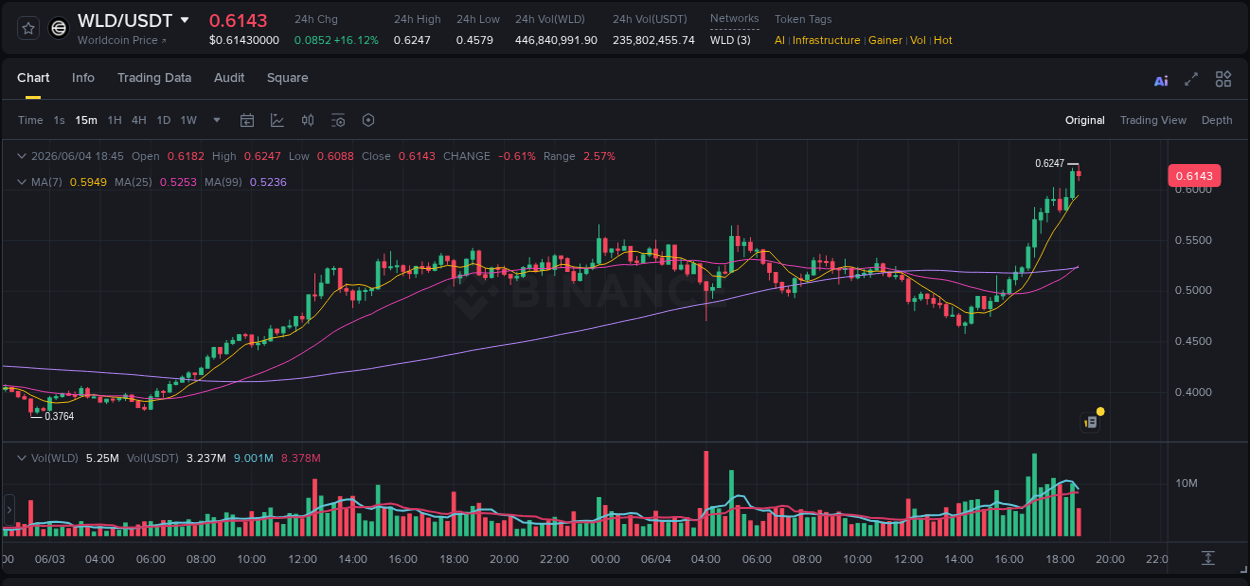Select the 1W interval
Viewport: 1250px width, 586px height.
(x=188, y=120)
